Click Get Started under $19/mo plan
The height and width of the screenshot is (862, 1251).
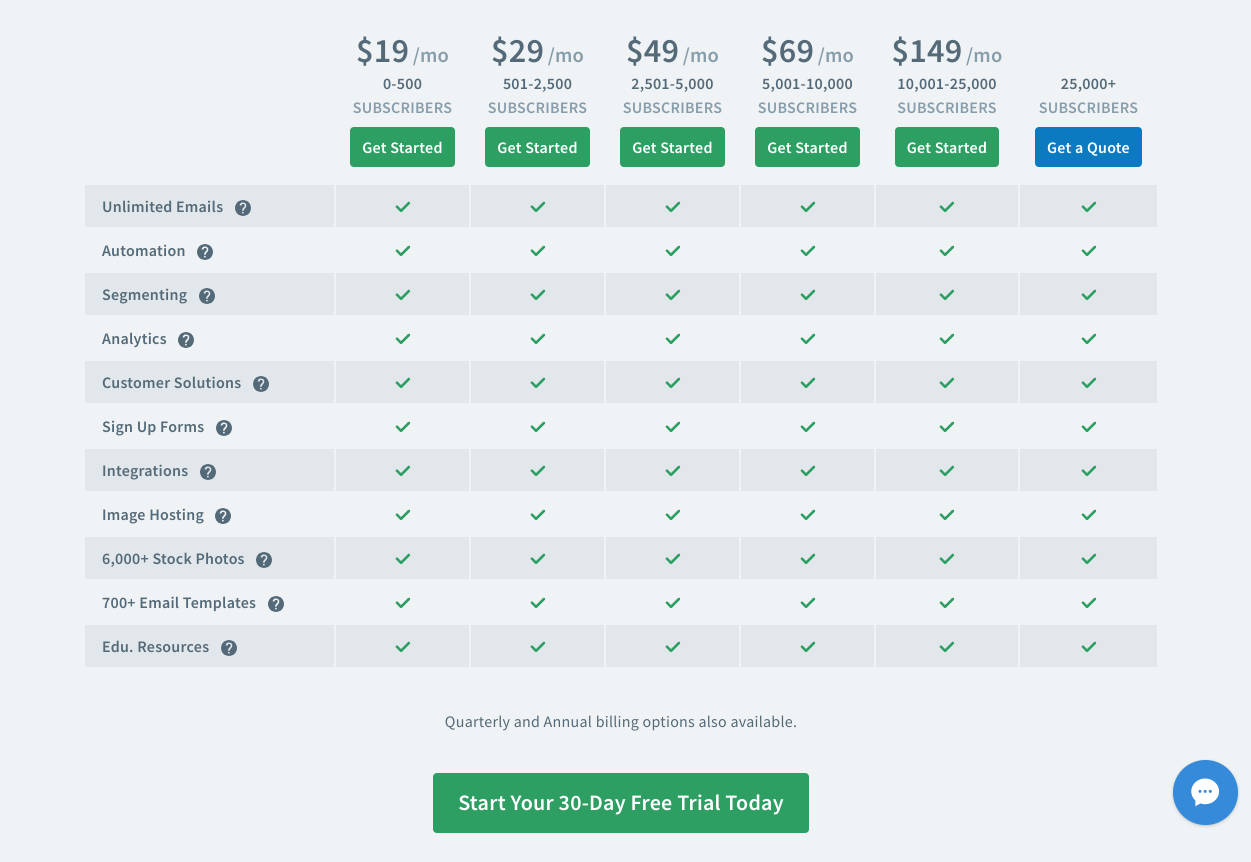coord(402,147)
